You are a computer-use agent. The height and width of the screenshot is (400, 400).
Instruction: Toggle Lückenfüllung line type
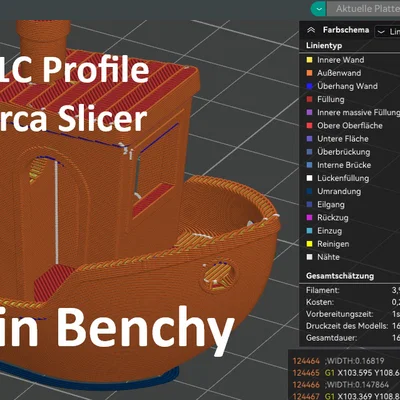point(343,178)
